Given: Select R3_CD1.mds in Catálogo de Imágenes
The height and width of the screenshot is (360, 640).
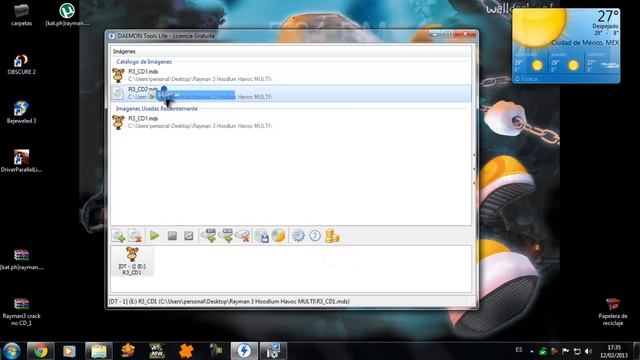Looking at the screenshot, I should click(291, 75).
